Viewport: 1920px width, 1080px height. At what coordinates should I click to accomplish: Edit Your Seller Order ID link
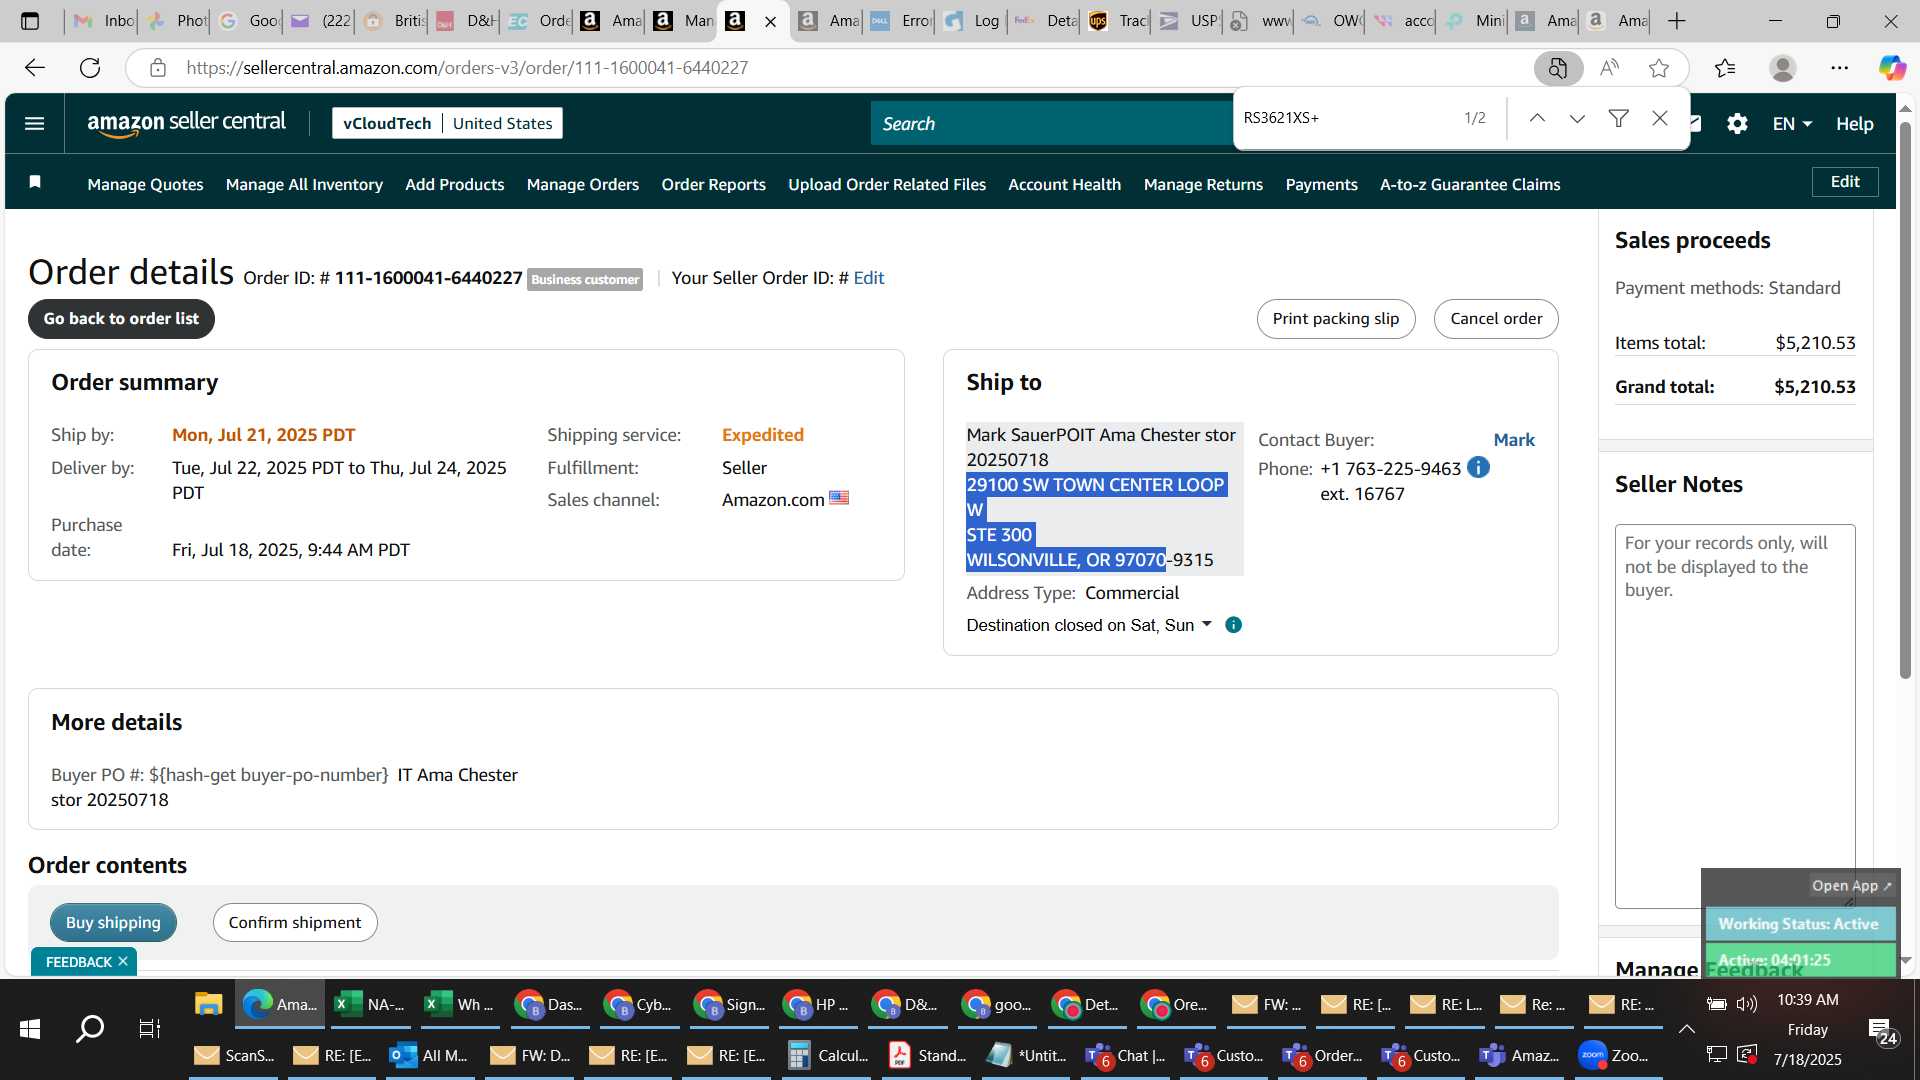coord(868,278)
